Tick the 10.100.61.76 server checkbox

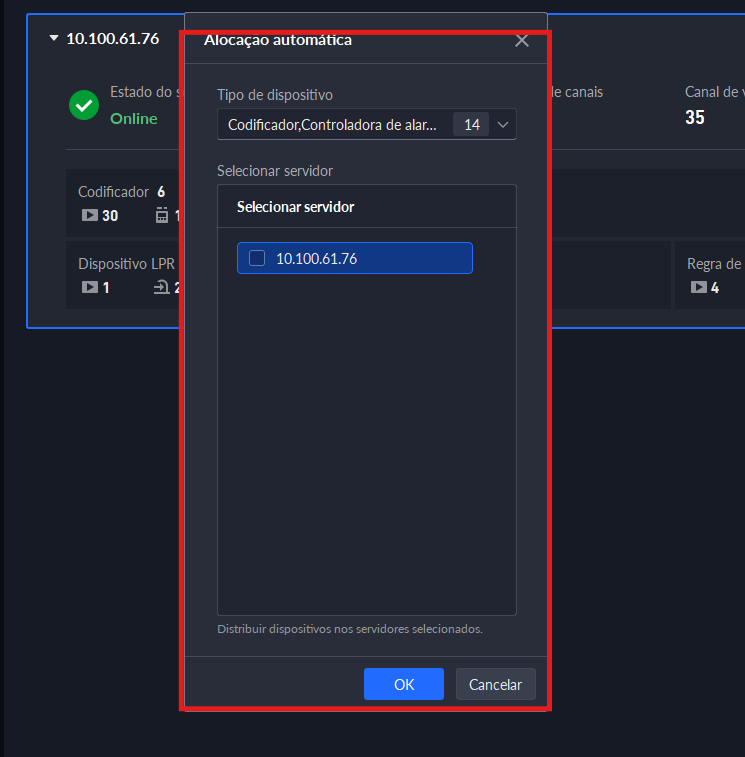click(257, 258)
